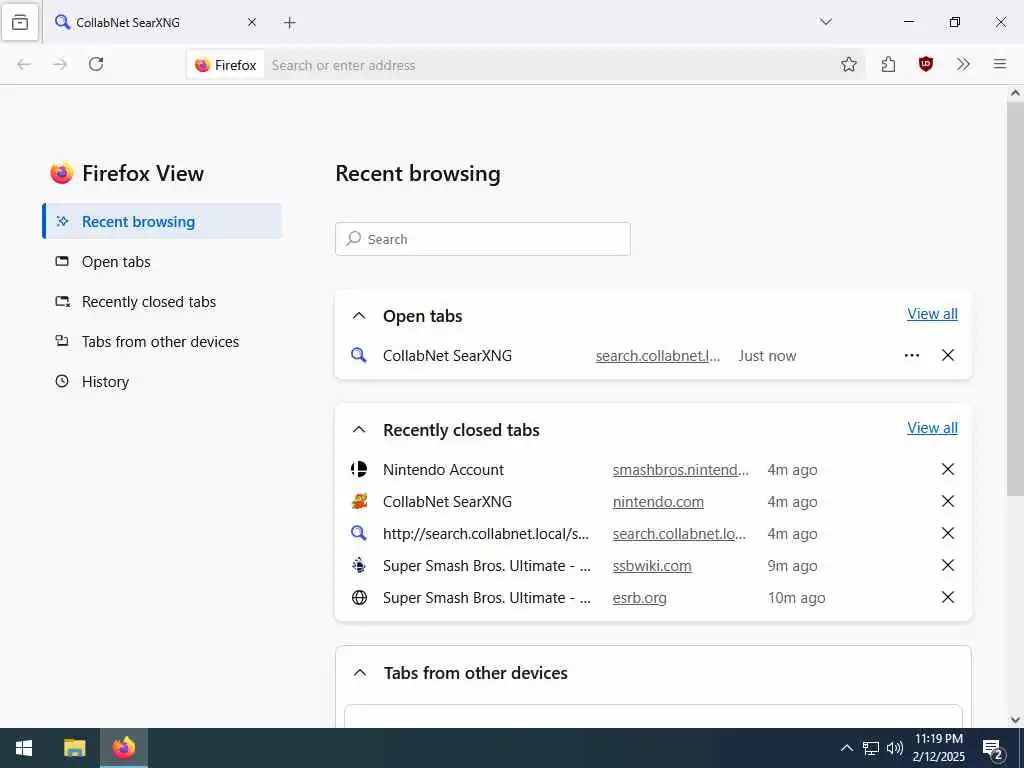Open the Firefox hamburger application menu
This screenshot has width=1024, height=768.
click(x=1000, y=64)
